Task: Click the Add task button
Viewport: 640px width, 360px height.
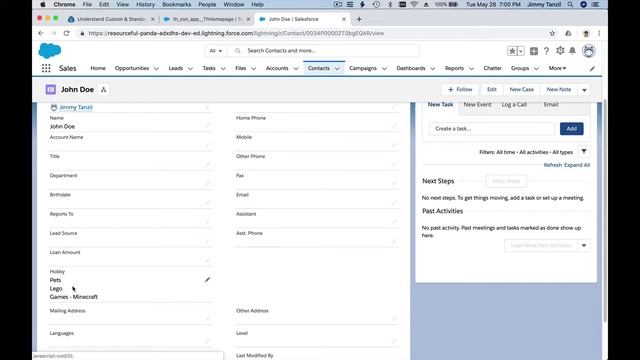Action: tap(571, 129)
